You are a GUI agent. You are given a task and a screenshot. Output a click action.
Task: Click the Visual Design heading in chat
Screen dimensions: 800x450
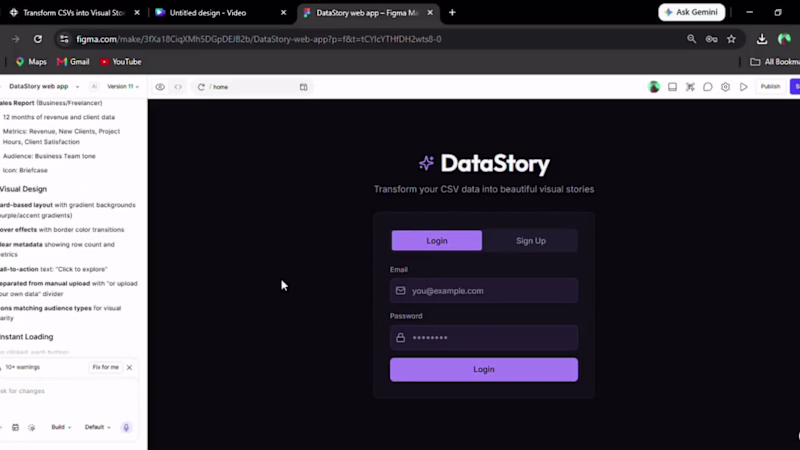23,189
